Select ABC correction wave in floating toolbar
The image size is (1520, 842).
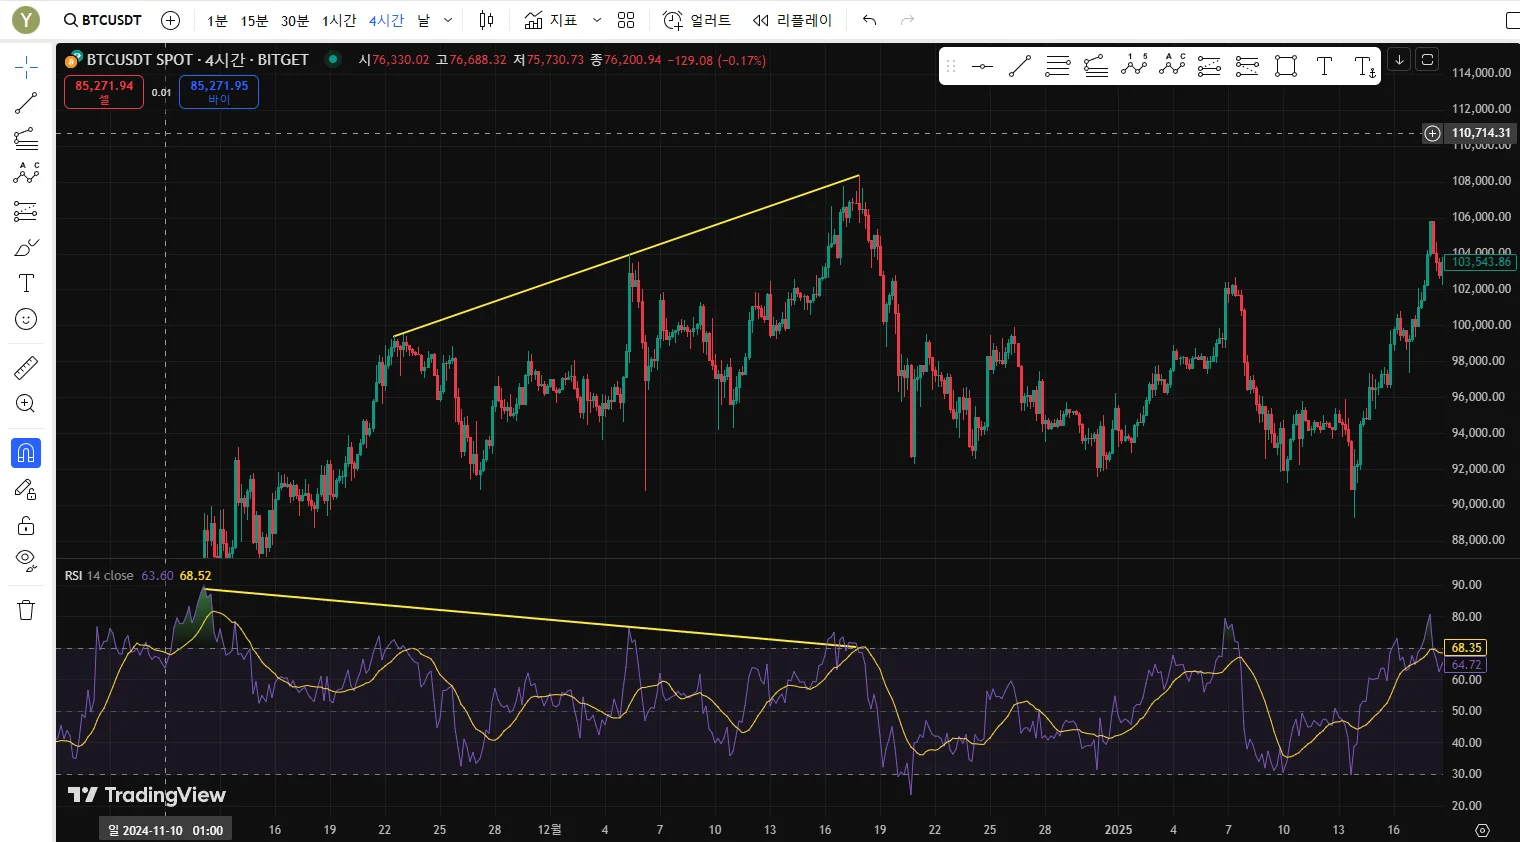coord(1172,66)
